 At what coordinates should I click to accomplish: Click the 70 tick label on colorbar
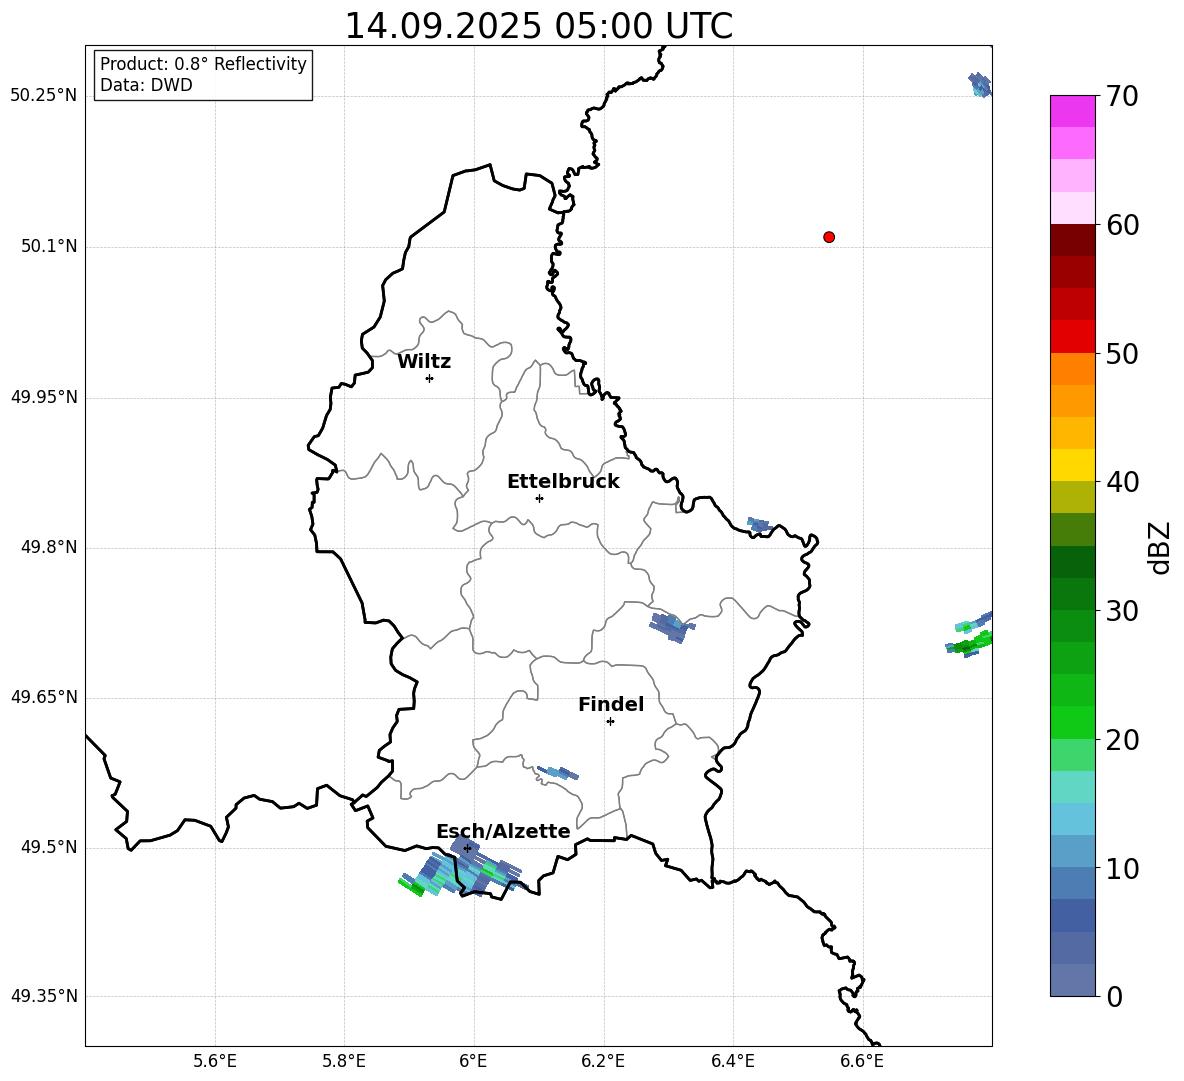click(x=1121, y=97)
